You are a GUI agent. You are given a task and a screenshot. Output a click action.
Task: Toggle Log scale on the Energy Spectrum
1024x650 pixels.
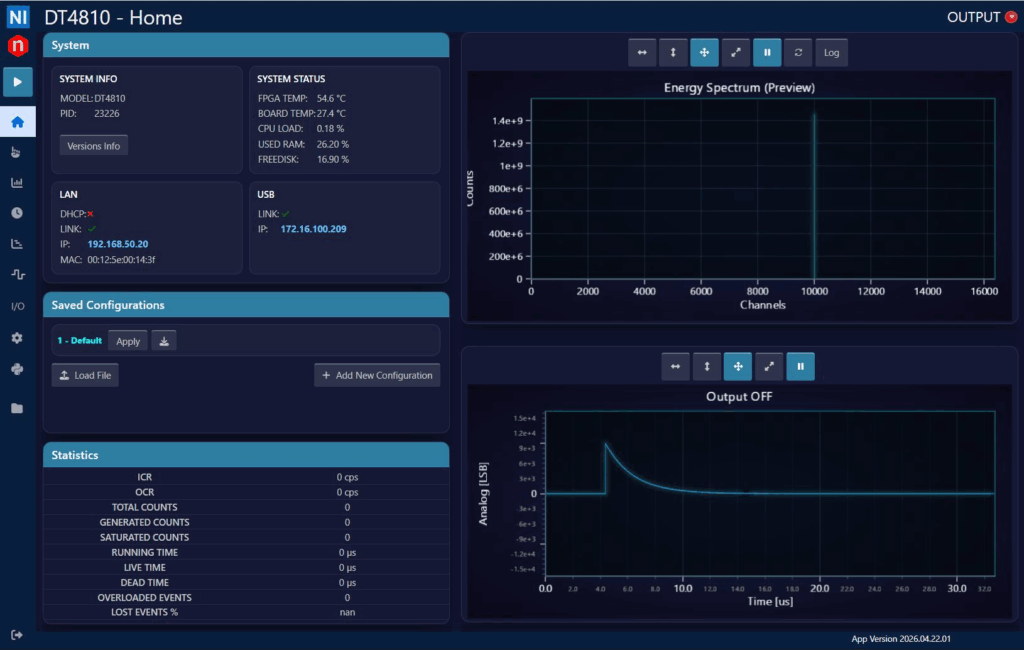(831, 53)
